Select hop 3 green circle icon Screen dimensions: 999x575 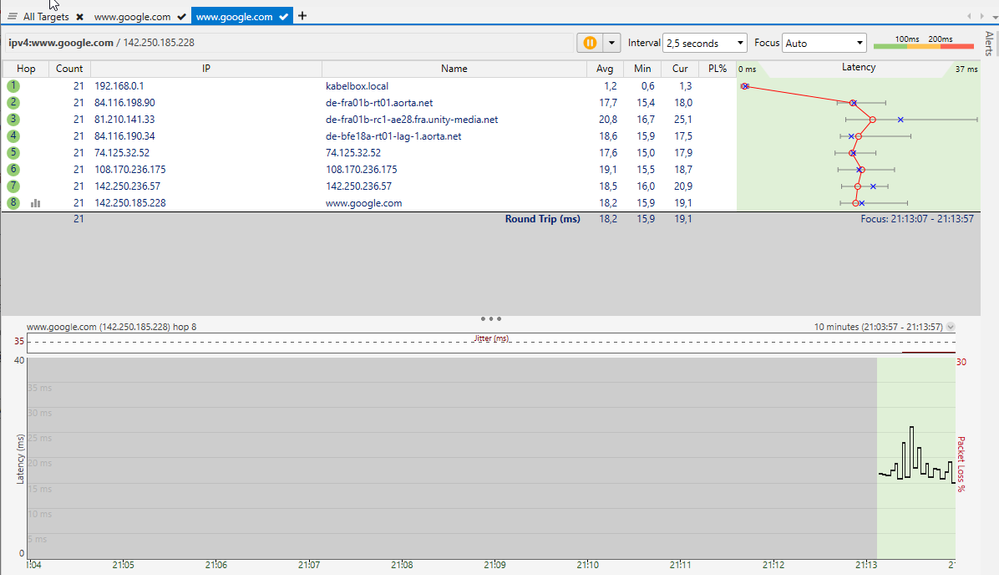13,119
